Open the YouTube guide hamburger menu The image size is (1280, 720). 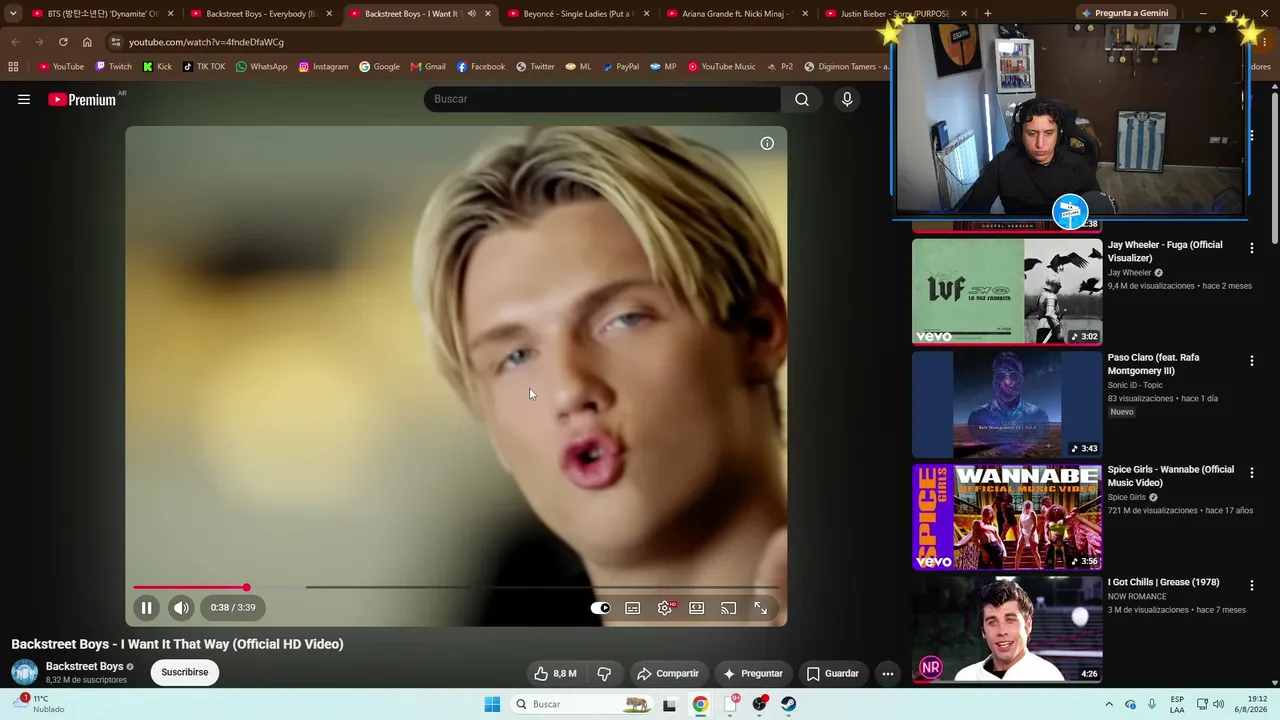[x=24, y=99]
